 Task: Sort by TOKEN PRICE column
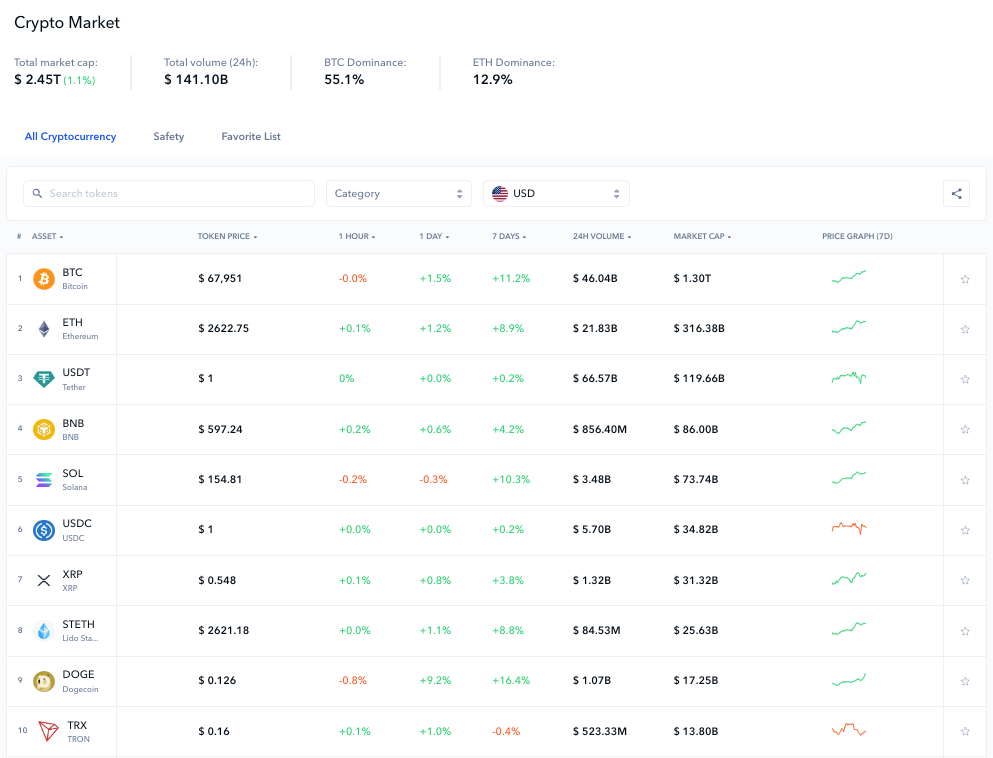pyautogui.click(x=227, y=236)
